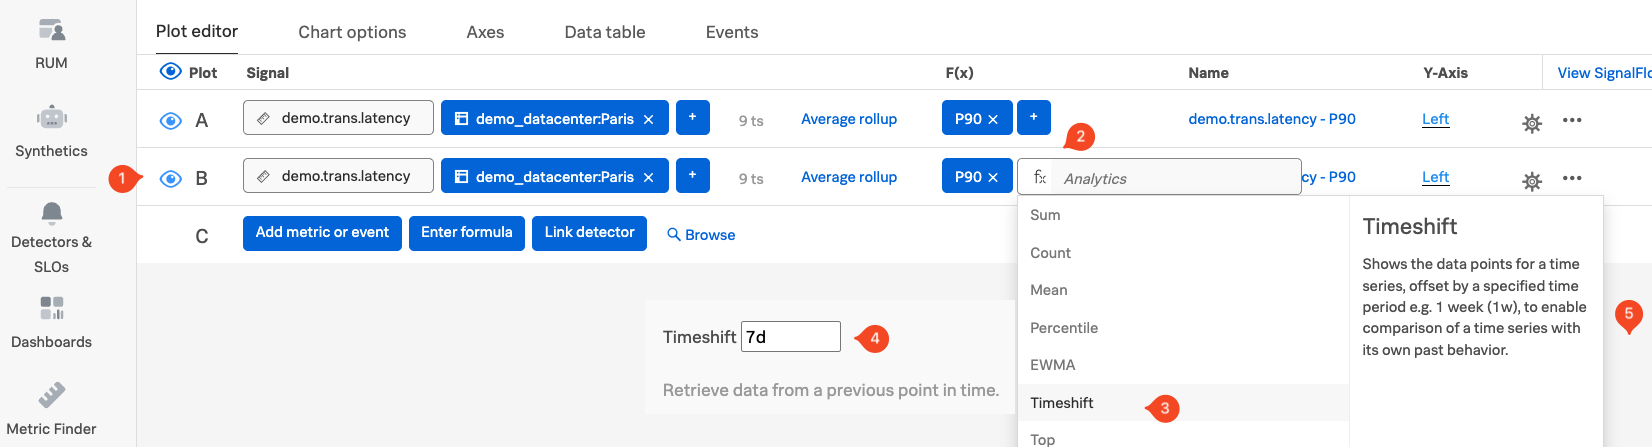Open Synthetics robot icon in sidebar

pyautogui.click(x=51, y=118)
